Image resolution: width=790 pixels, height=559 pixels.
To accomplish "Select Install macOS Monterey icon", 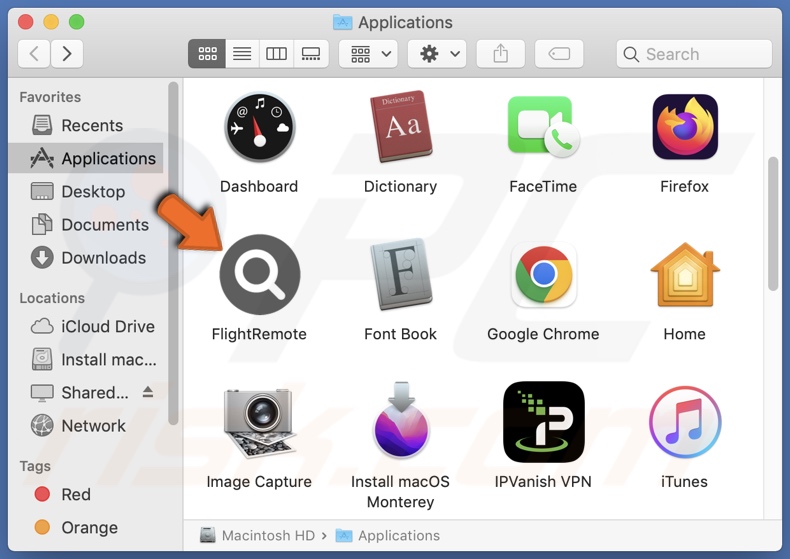I will coord(401,420).
